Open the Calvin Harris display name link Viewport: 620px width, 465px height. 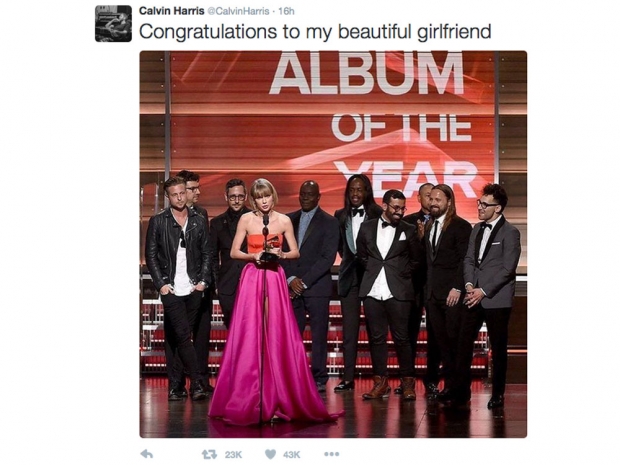click(172, 11)
